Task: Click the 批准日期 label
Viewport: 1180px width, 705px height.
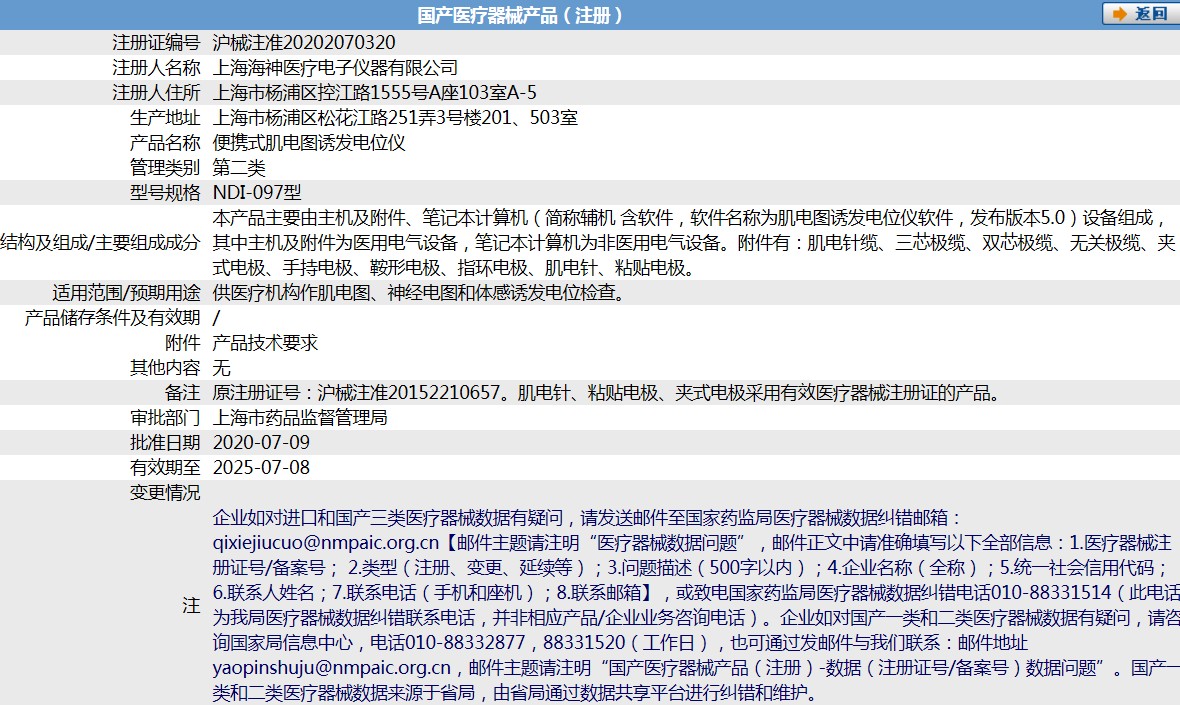Action: (166, 442)
